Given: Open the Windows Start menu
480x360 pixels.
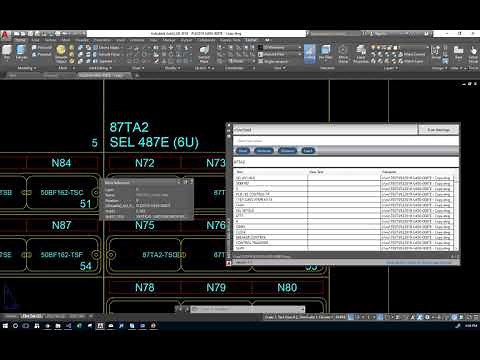Looking at the screenshot, I should pyautogui.click(x=5, y=326).
